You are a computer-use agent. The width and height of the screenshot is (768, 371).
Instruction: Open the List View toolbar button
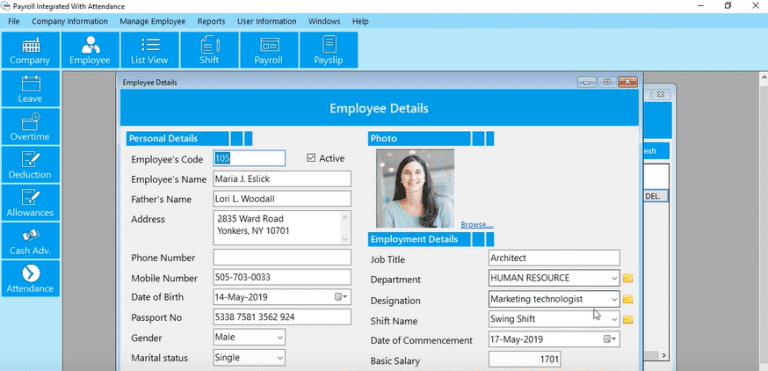149,50
